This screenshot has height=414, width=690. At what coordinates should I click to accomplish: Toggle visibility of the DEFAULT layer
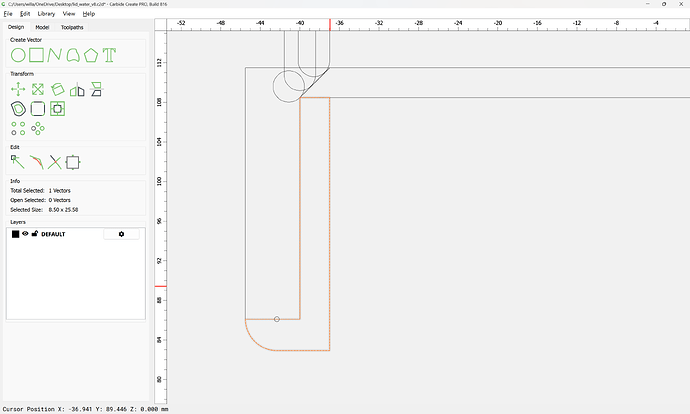25,234
